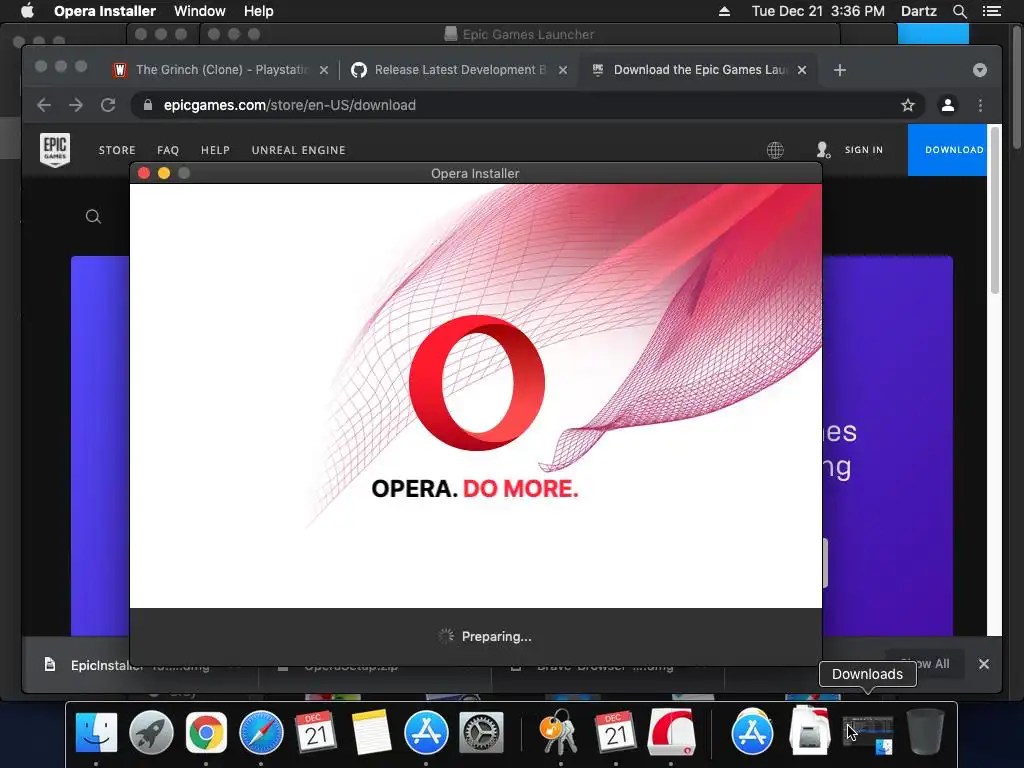This screenshot has width=1024, height=768.
Task: Bookmark this page with the star icon
Action: [x=908, y=105]
